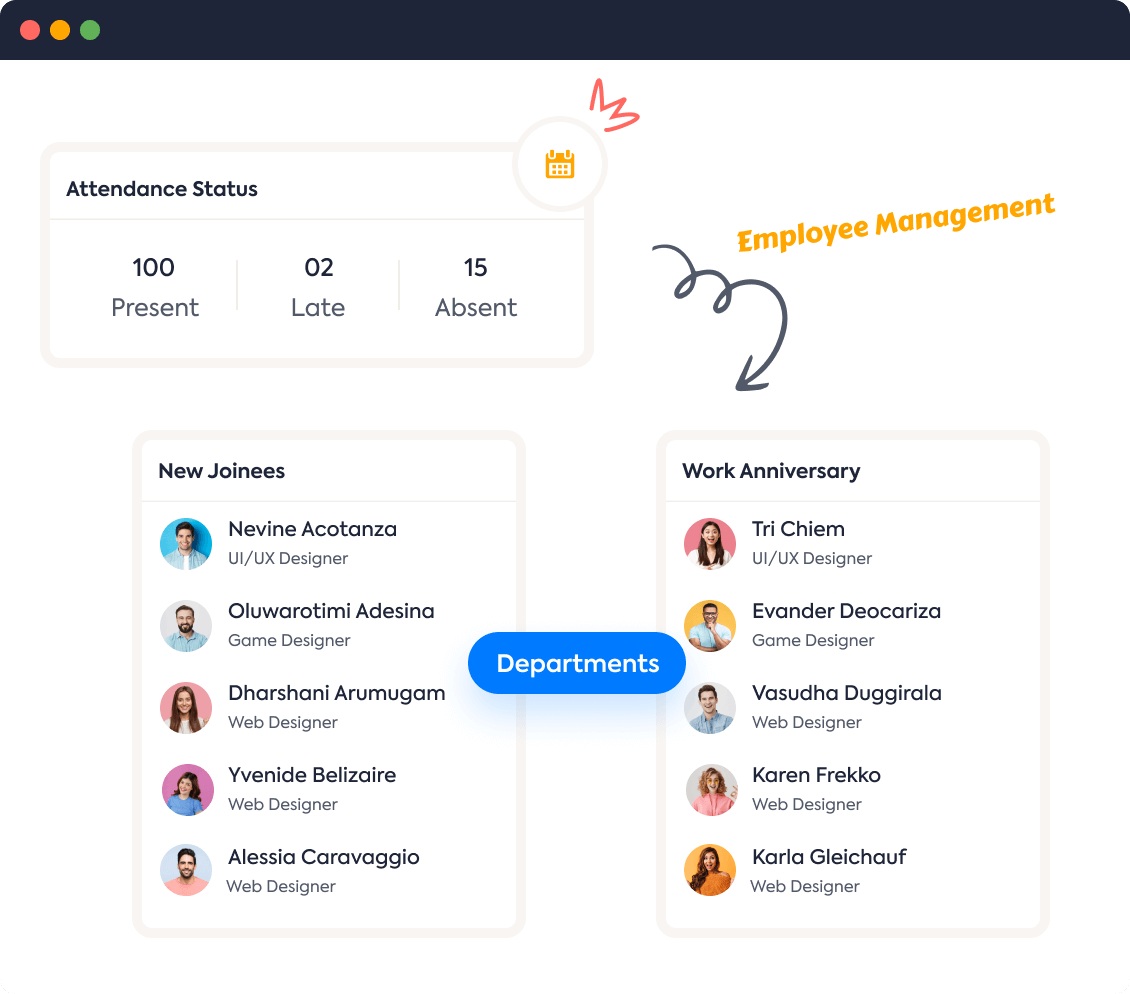1130x994 pixels.
Task: Click Tri Chiem's profile picture
Action: click(710, 543)
